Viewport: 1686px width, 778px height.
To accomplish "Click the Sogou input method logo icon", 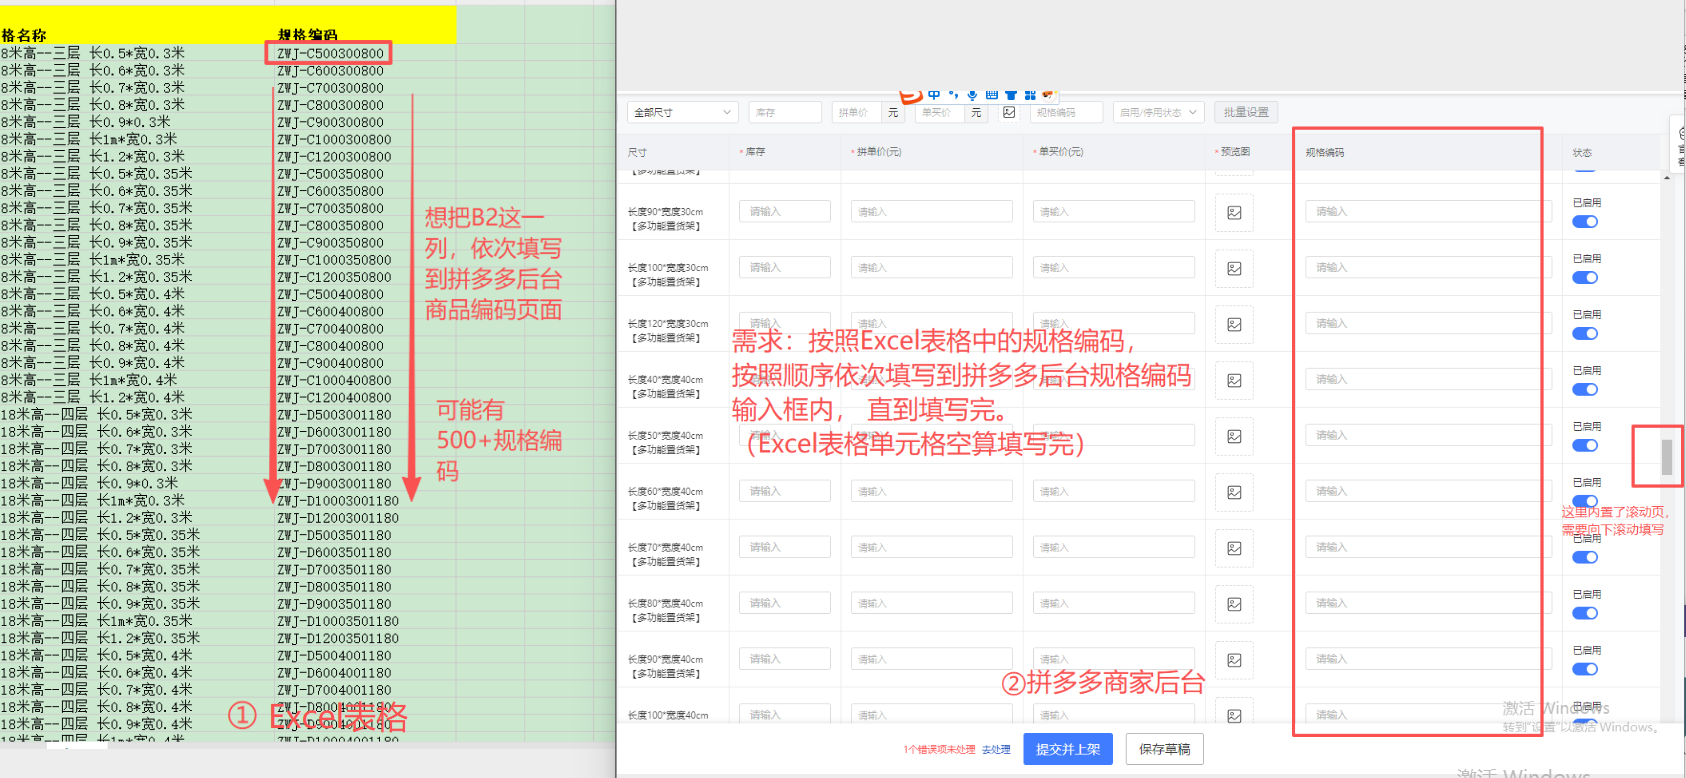I will coord(910,95).
